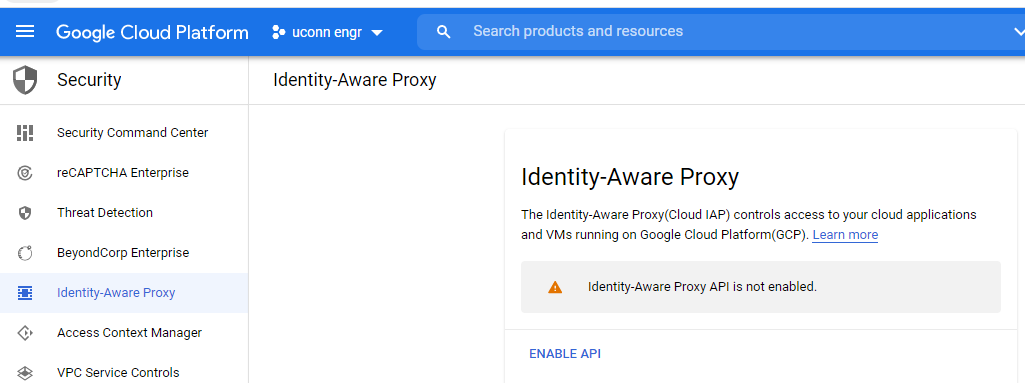
Task: Click the VPC Service Controls icon
Action: point(25,373)
